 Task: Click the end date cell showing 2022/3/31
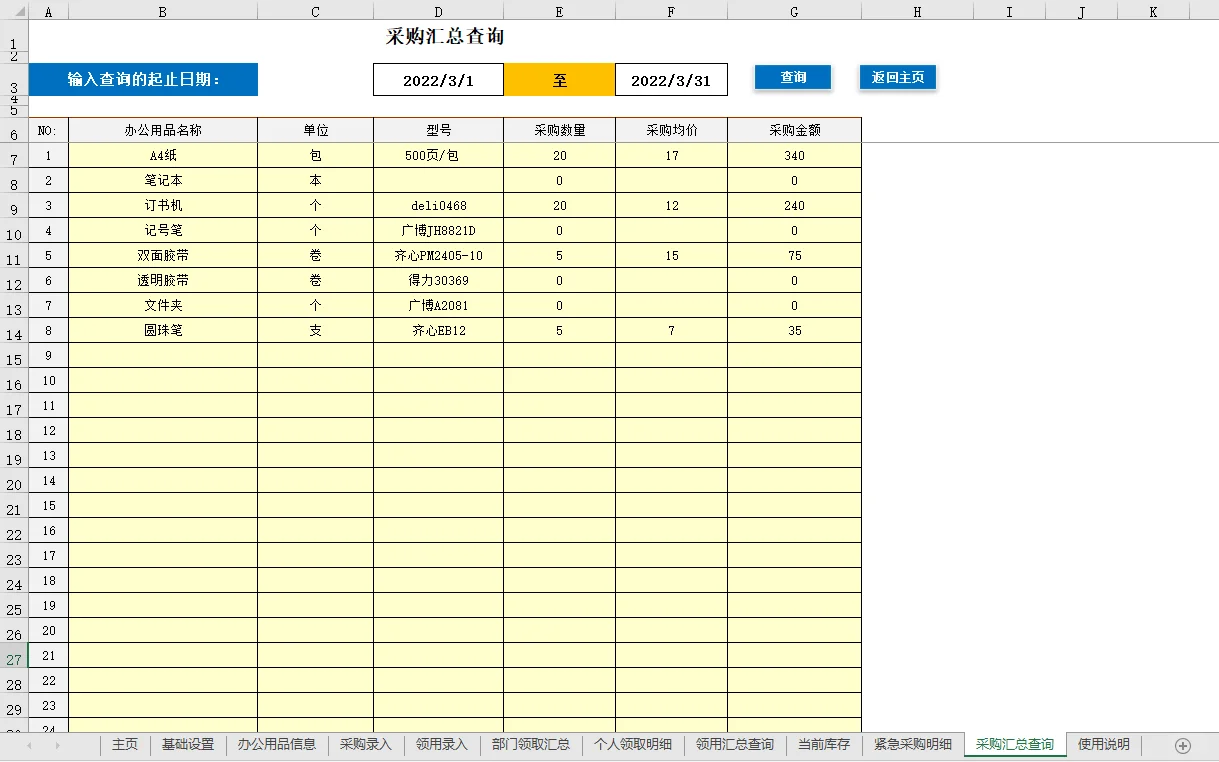tap(671, 79)
